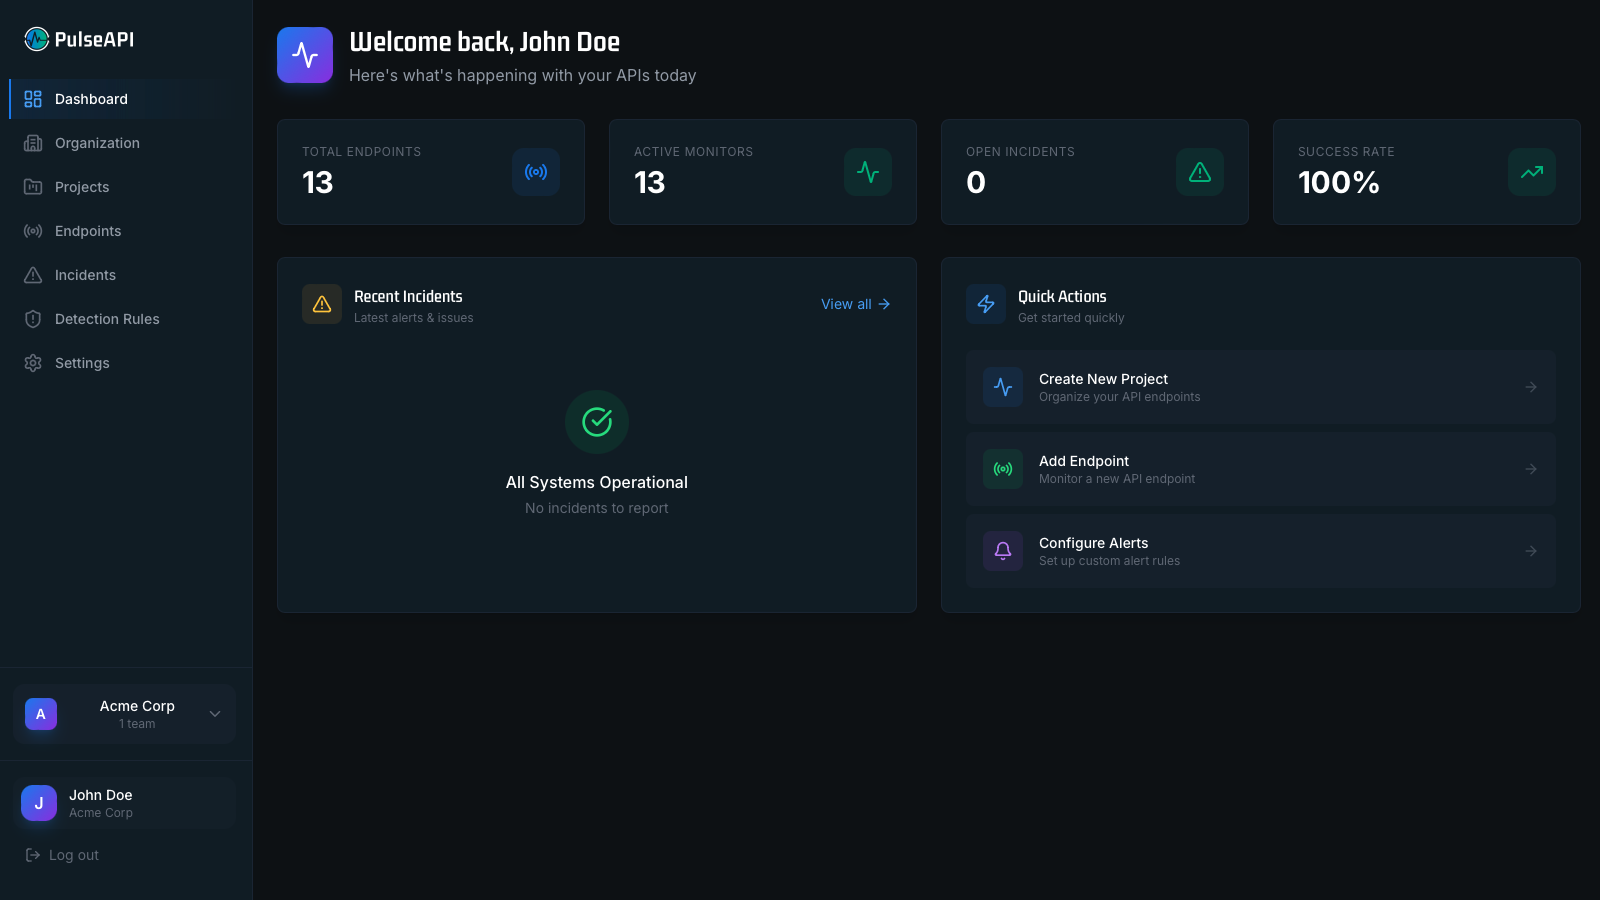Select the Settings gear icon
The height and width of the screenshot is (900, 1600).
[33, 363]
